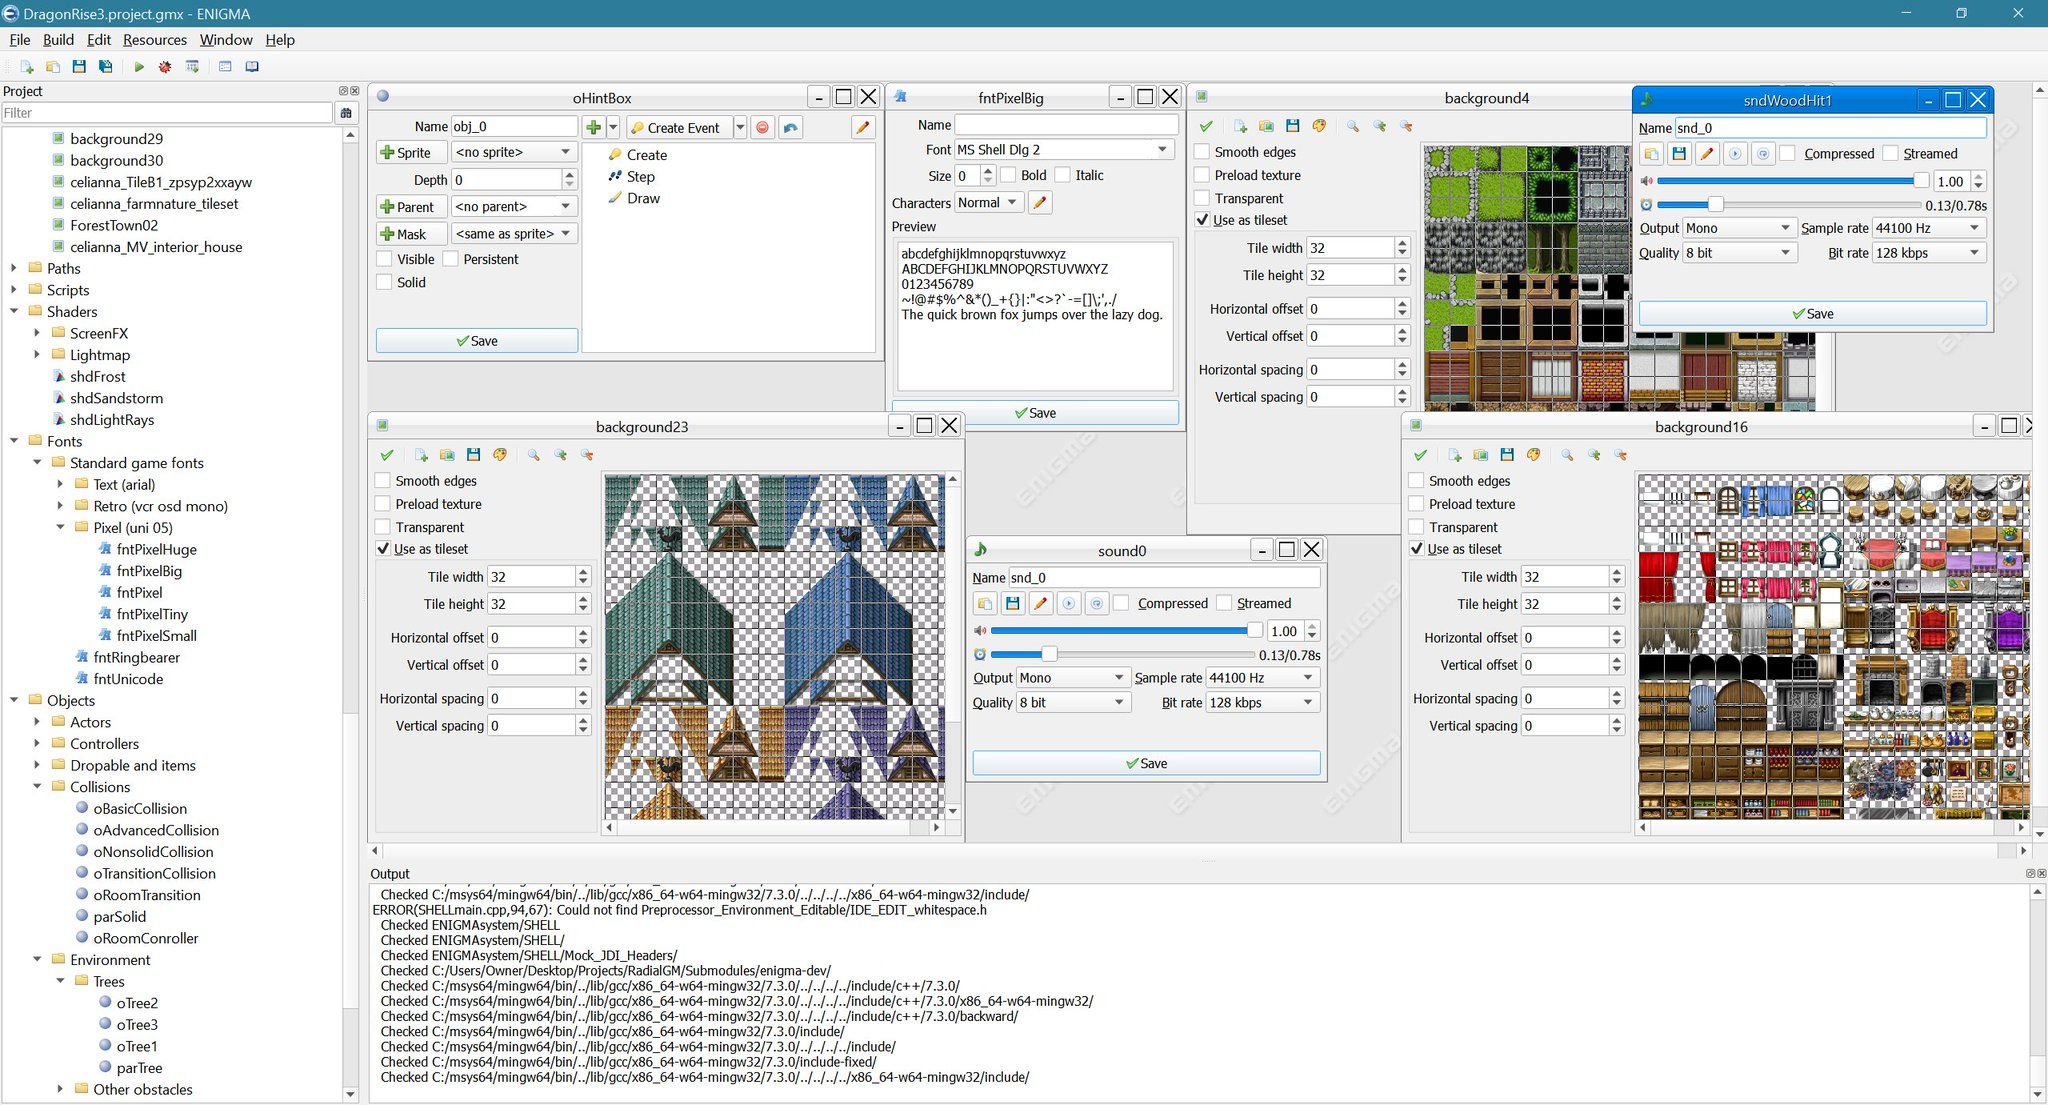The width and height of the screenshot is (2048, 1105).
Task: Select oTree2 in the project tree
Action: coord(137,1002)
